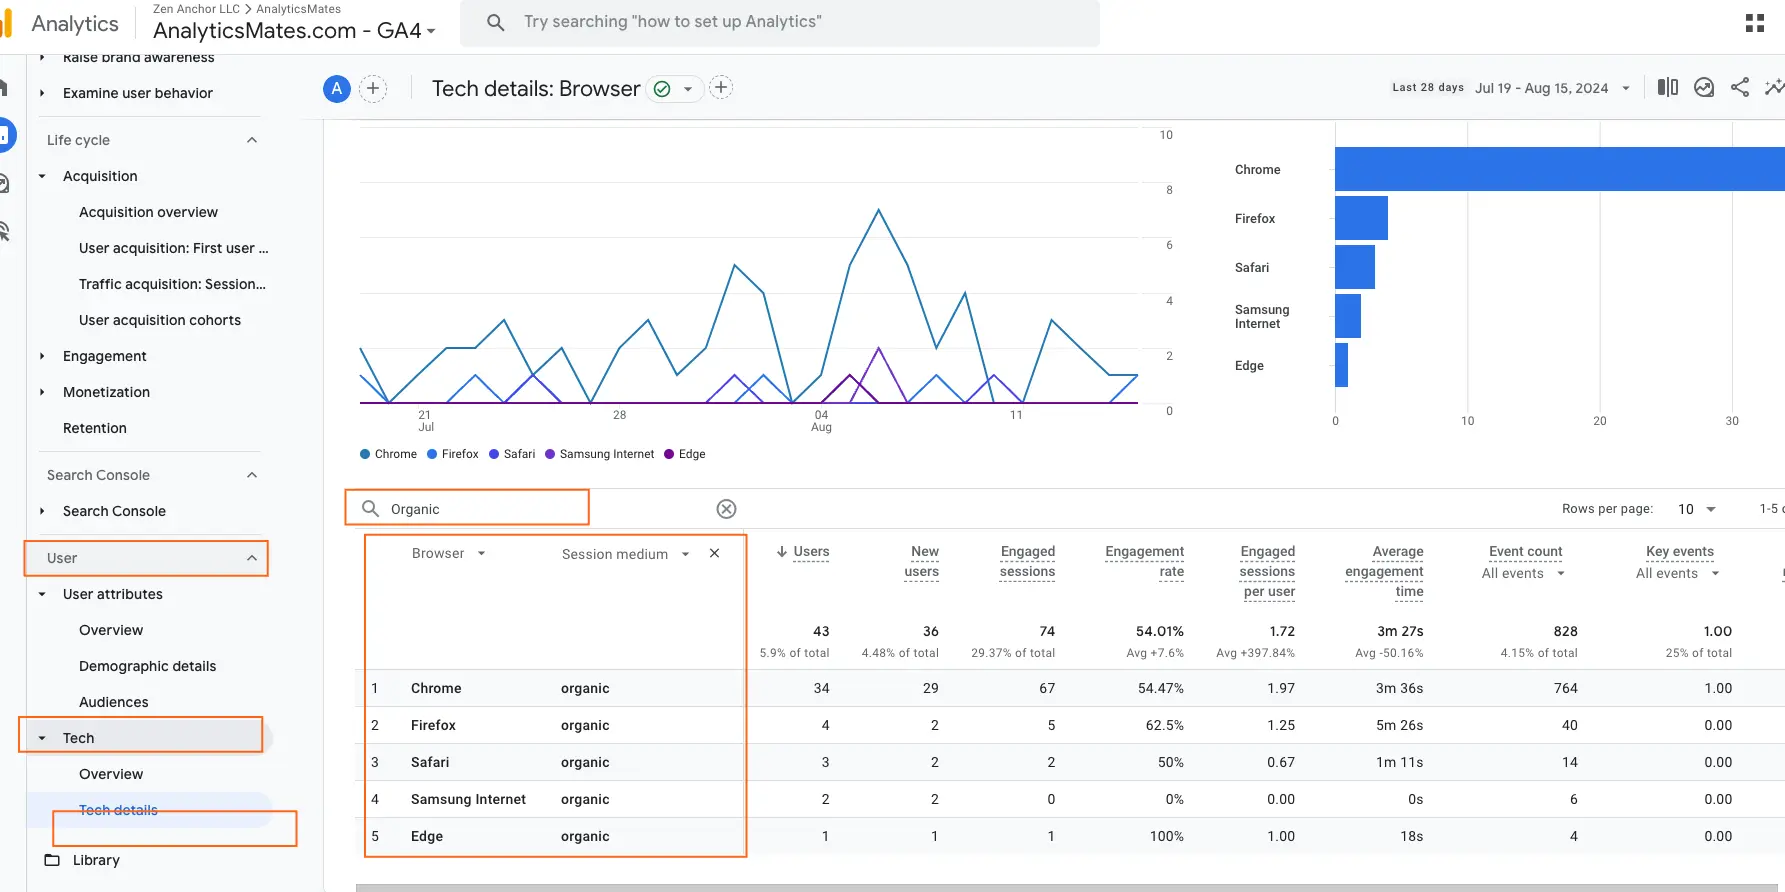Image resolution: width=1785 pixels, height=892 pixels.
Task: Collapse the User section chevron
Action: click(x=252, y=558)
